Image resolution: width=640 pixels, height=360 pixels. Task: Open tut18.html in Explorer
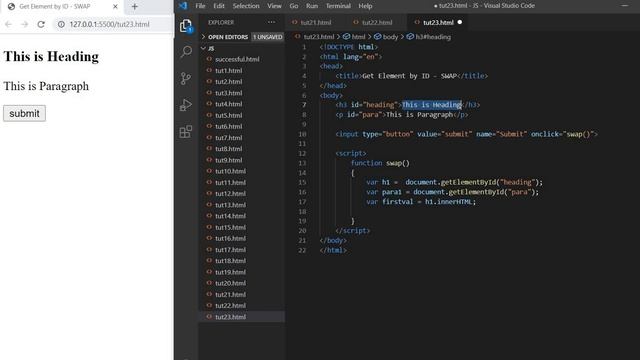click(x=242, y=261)
